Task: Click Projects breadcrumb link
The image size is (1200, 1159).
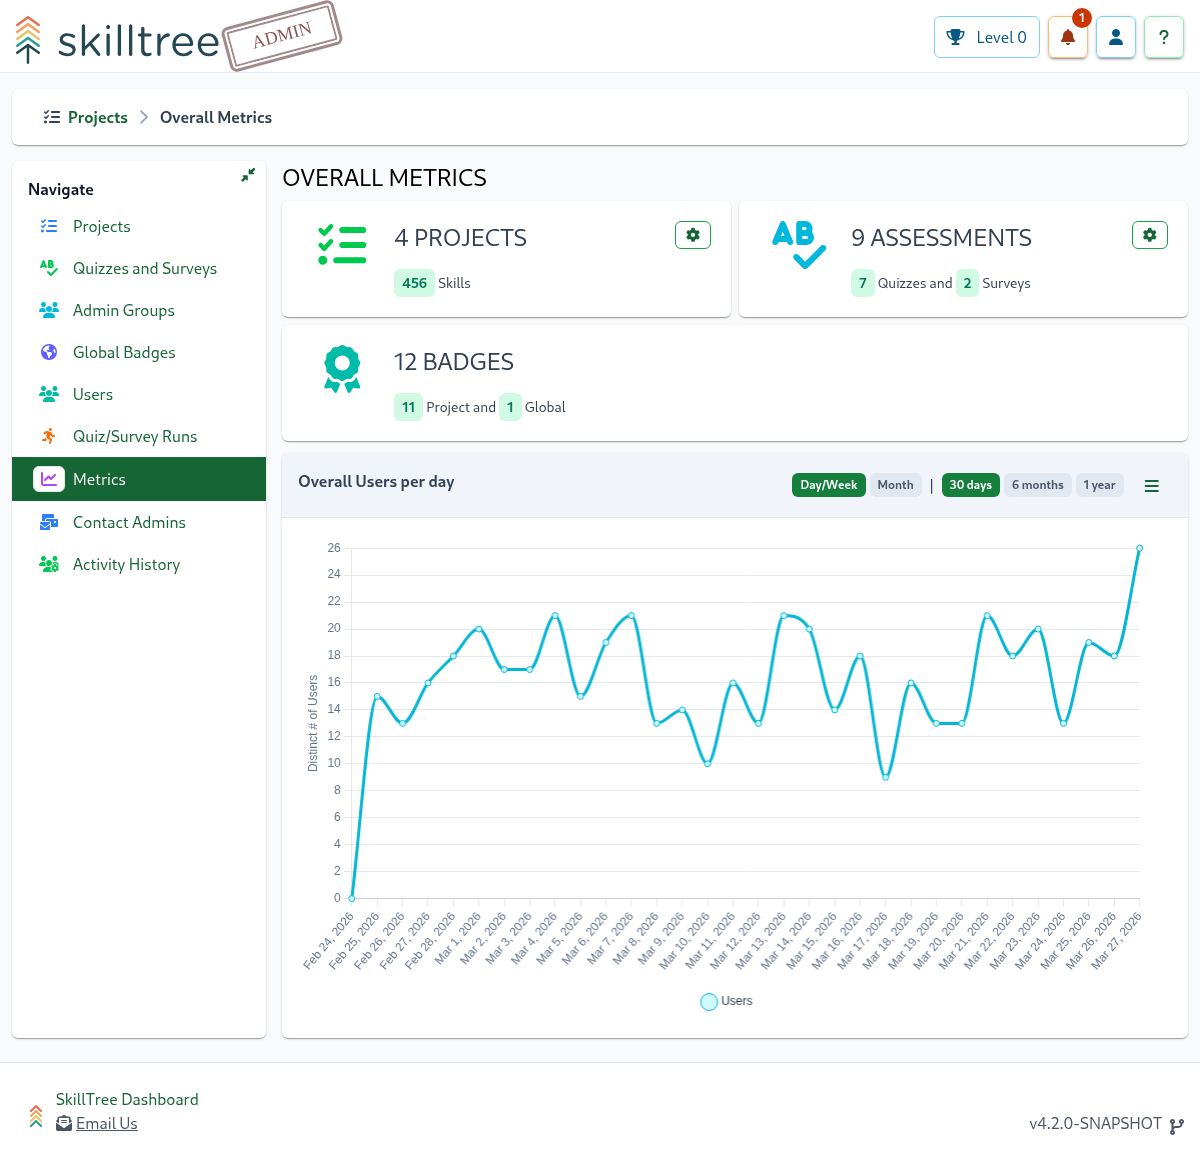Action: tap(97, 117)
